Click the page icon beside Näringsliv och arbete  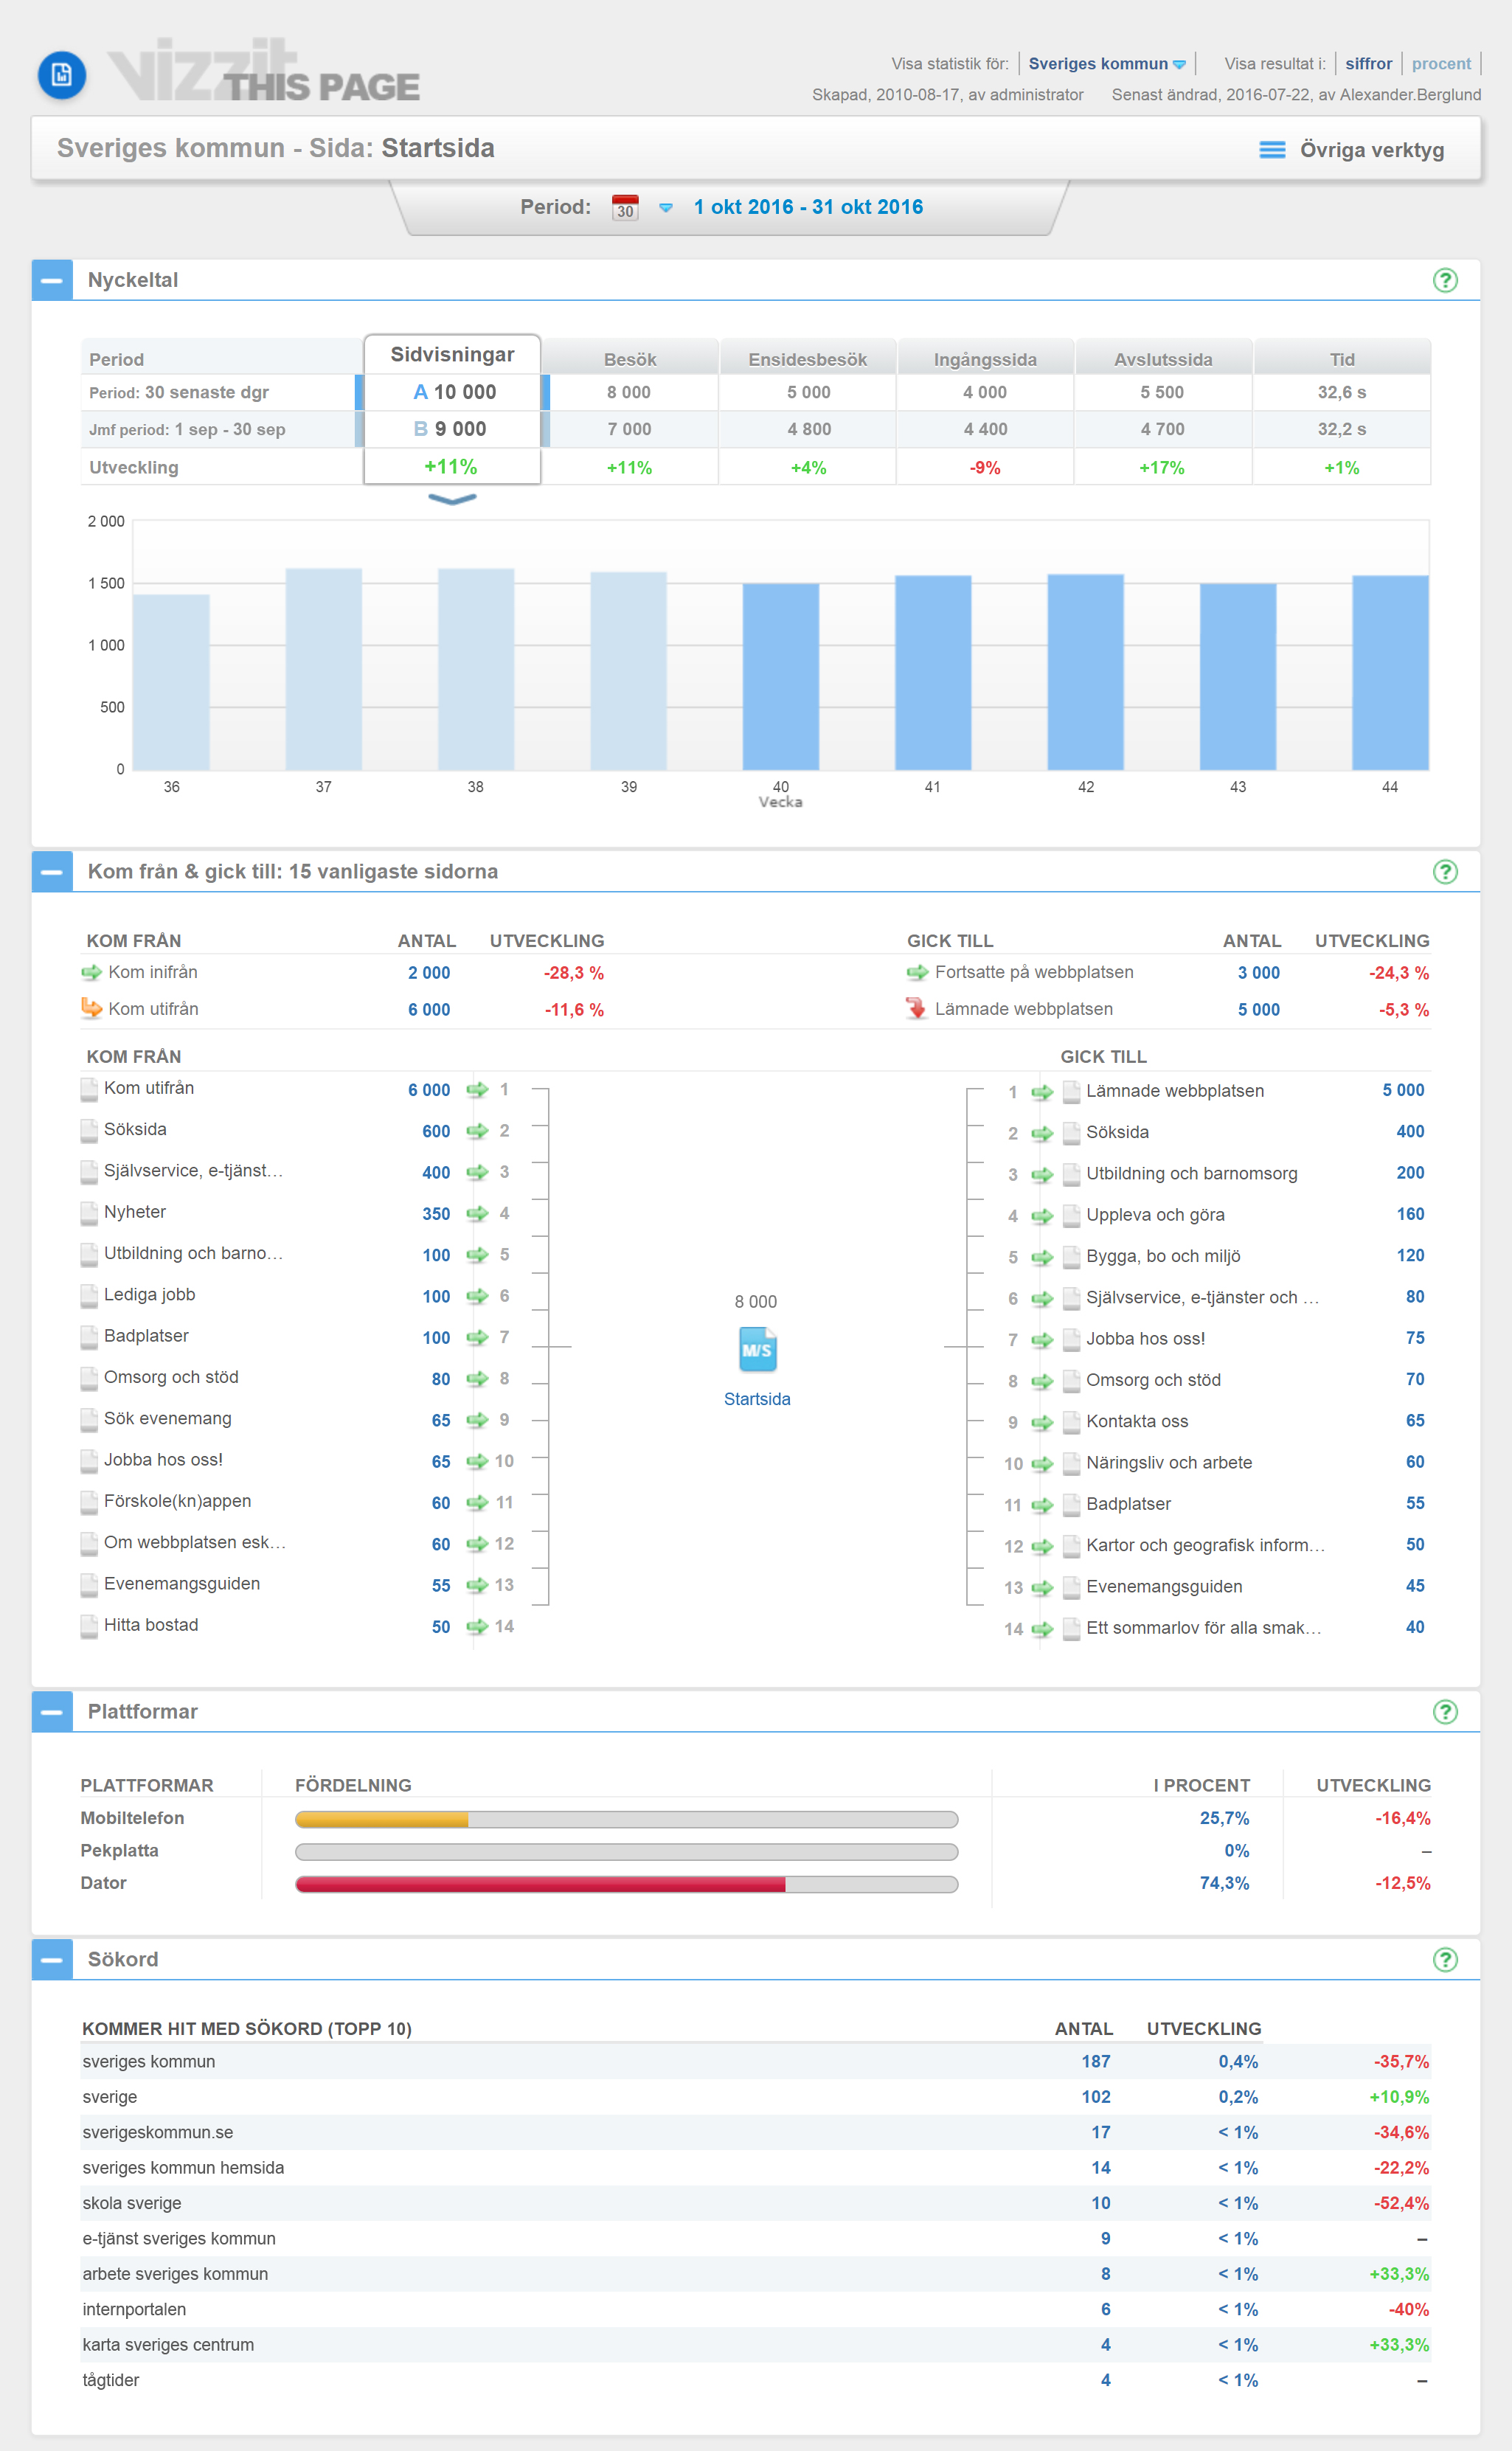1071,1463
